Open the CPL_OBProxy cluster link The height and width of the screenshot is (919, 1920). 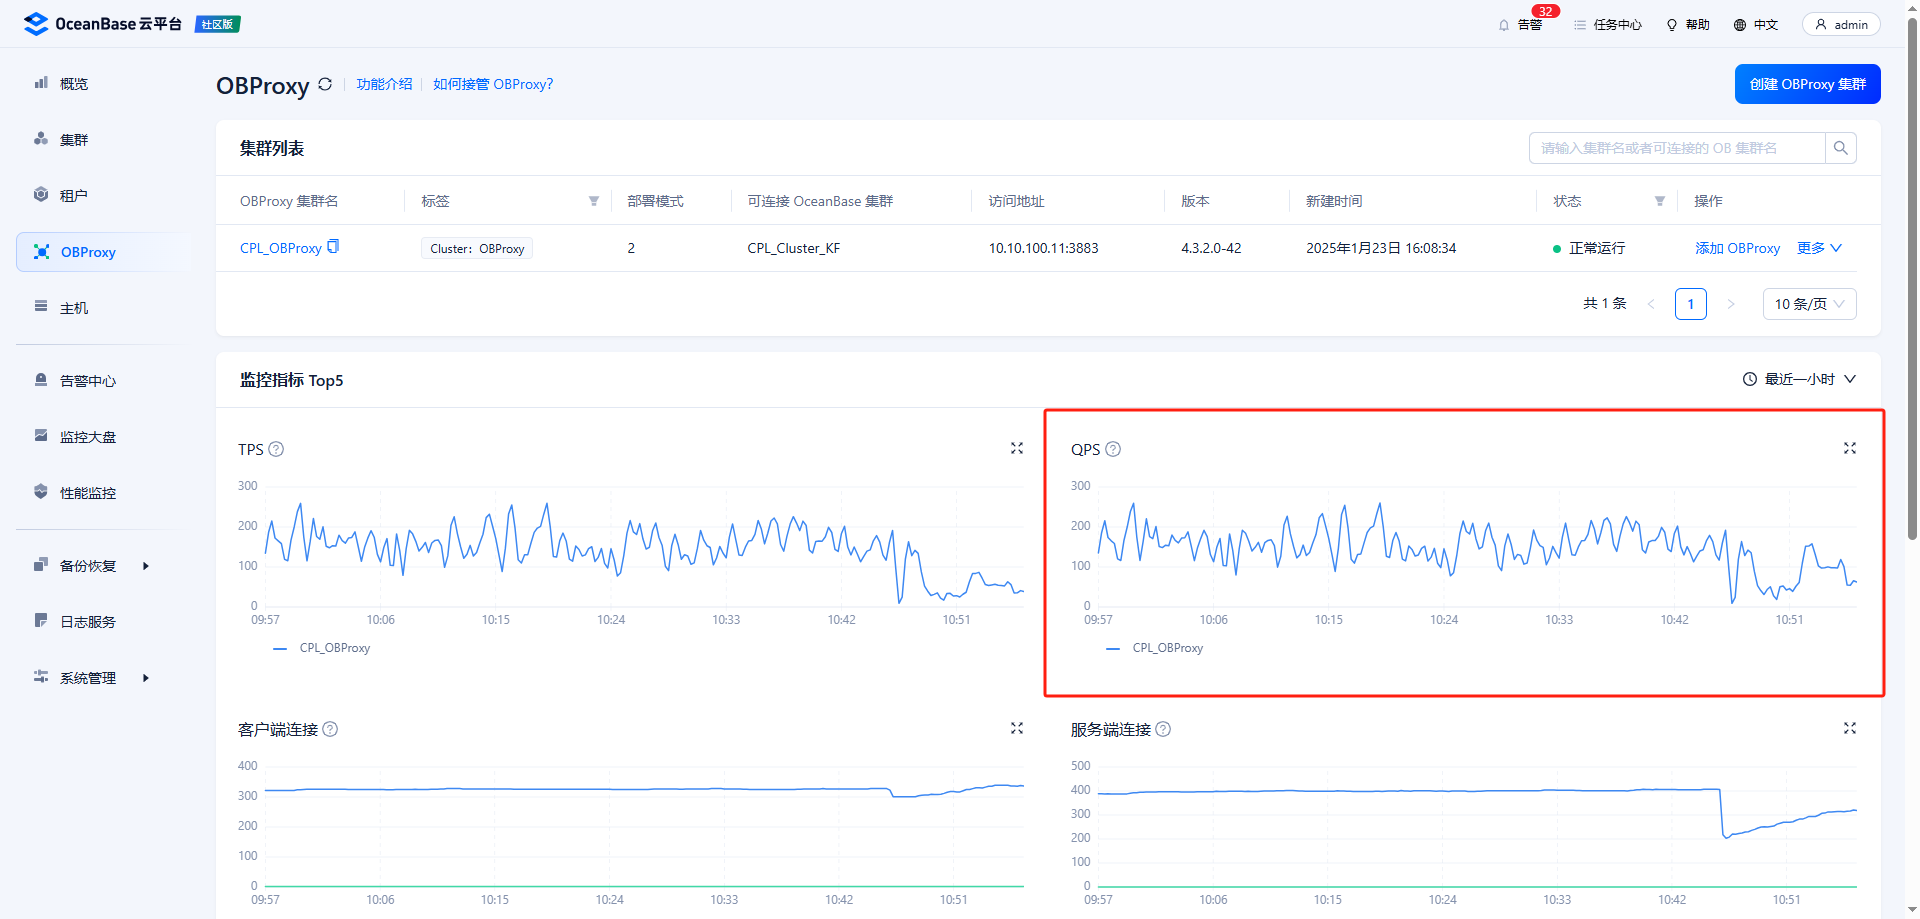pyautogui.click(x=281, y=248)
